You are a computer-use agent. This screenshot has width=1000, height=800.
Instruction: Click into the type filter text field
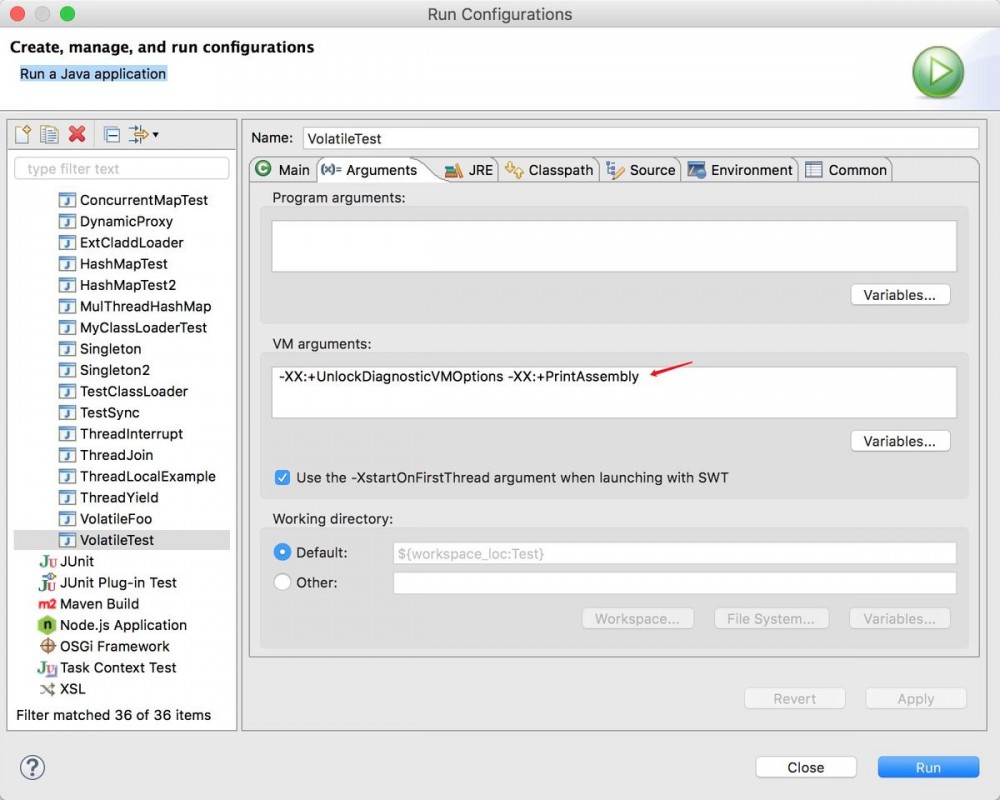point(121,168)
